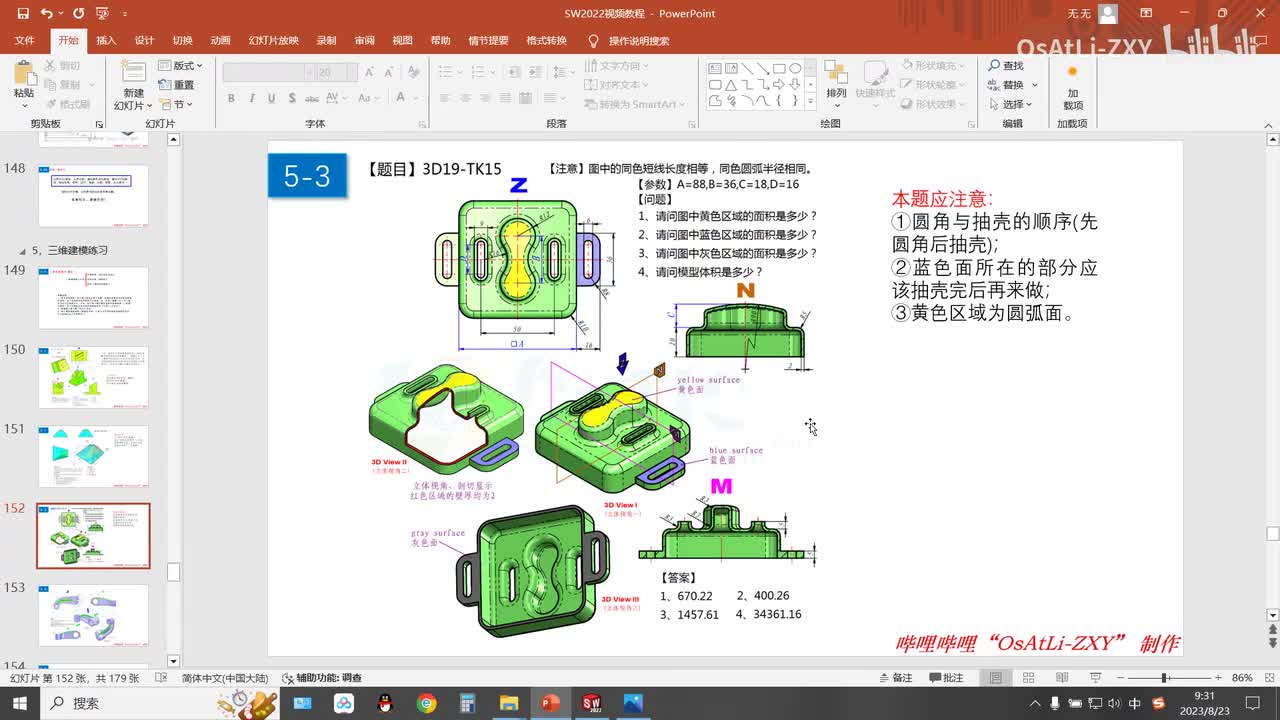Open QQ penguin app on the taskbar
Image resolution: width=1280 pixels, height=720 pixels.
click(386, 703)
